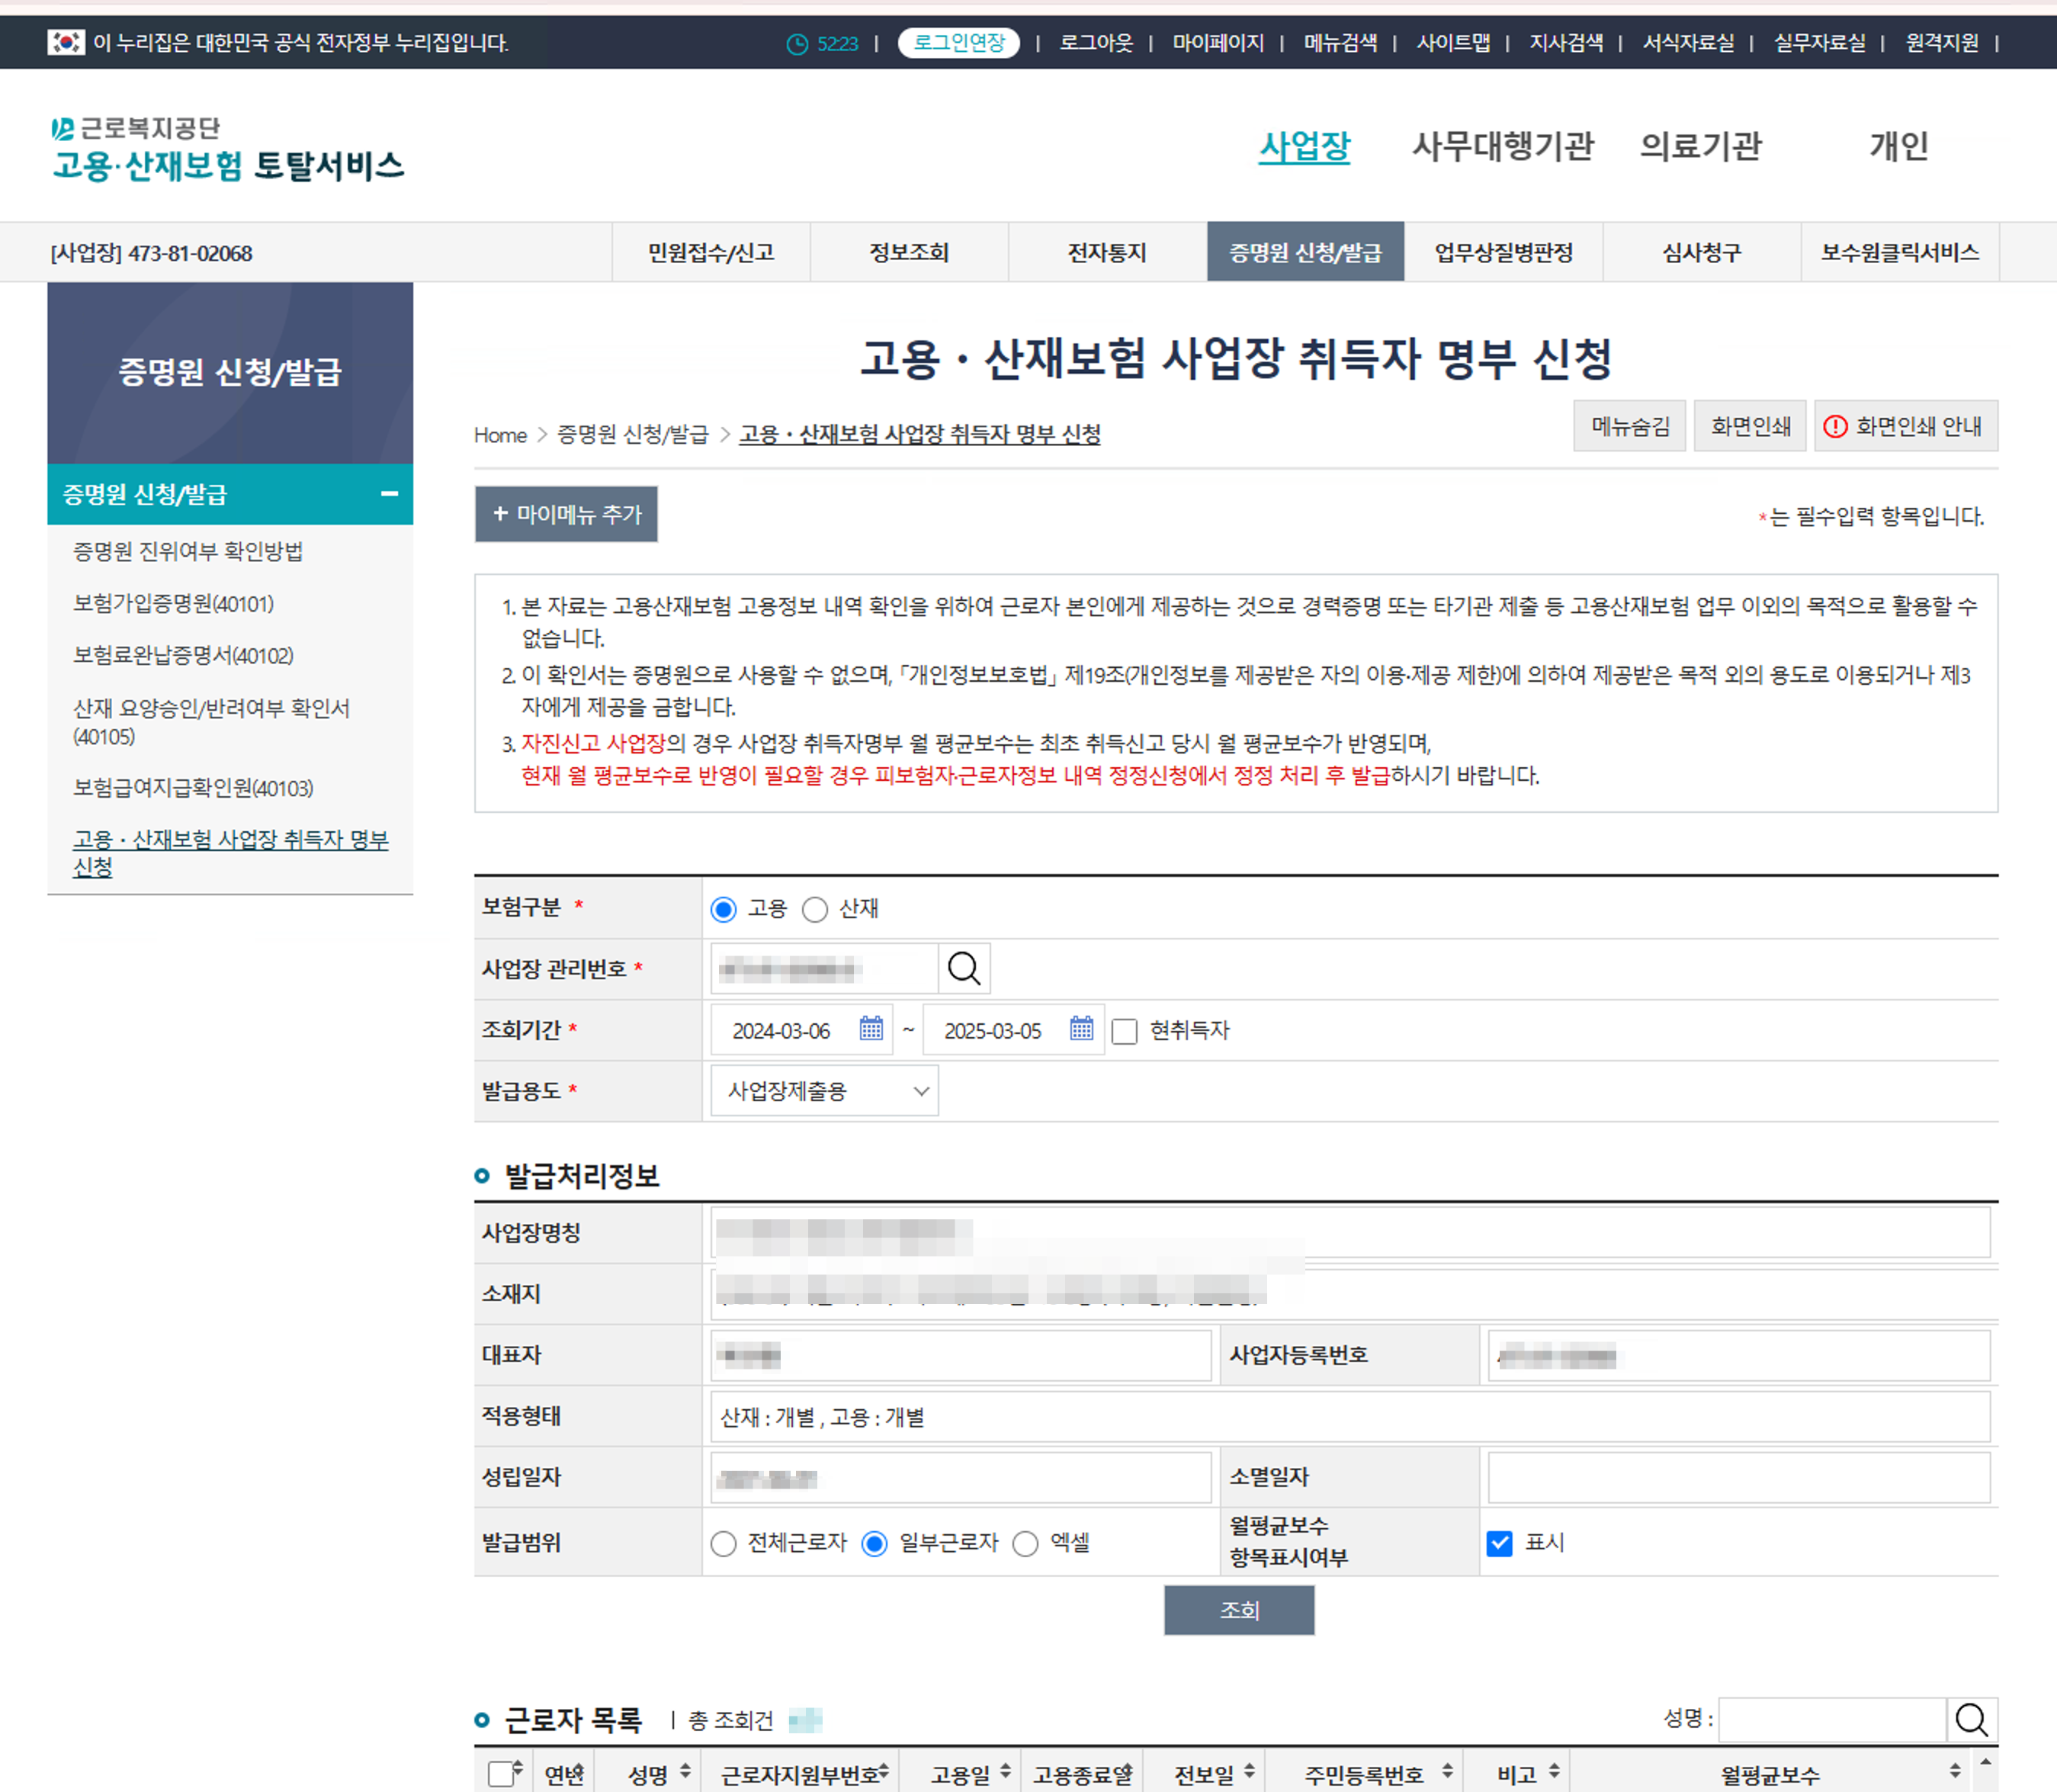The height and width of the screenshot is (1792, 2057).
Task: Switch to the 사무대행기관 top tab
Action: (1502, 146)
